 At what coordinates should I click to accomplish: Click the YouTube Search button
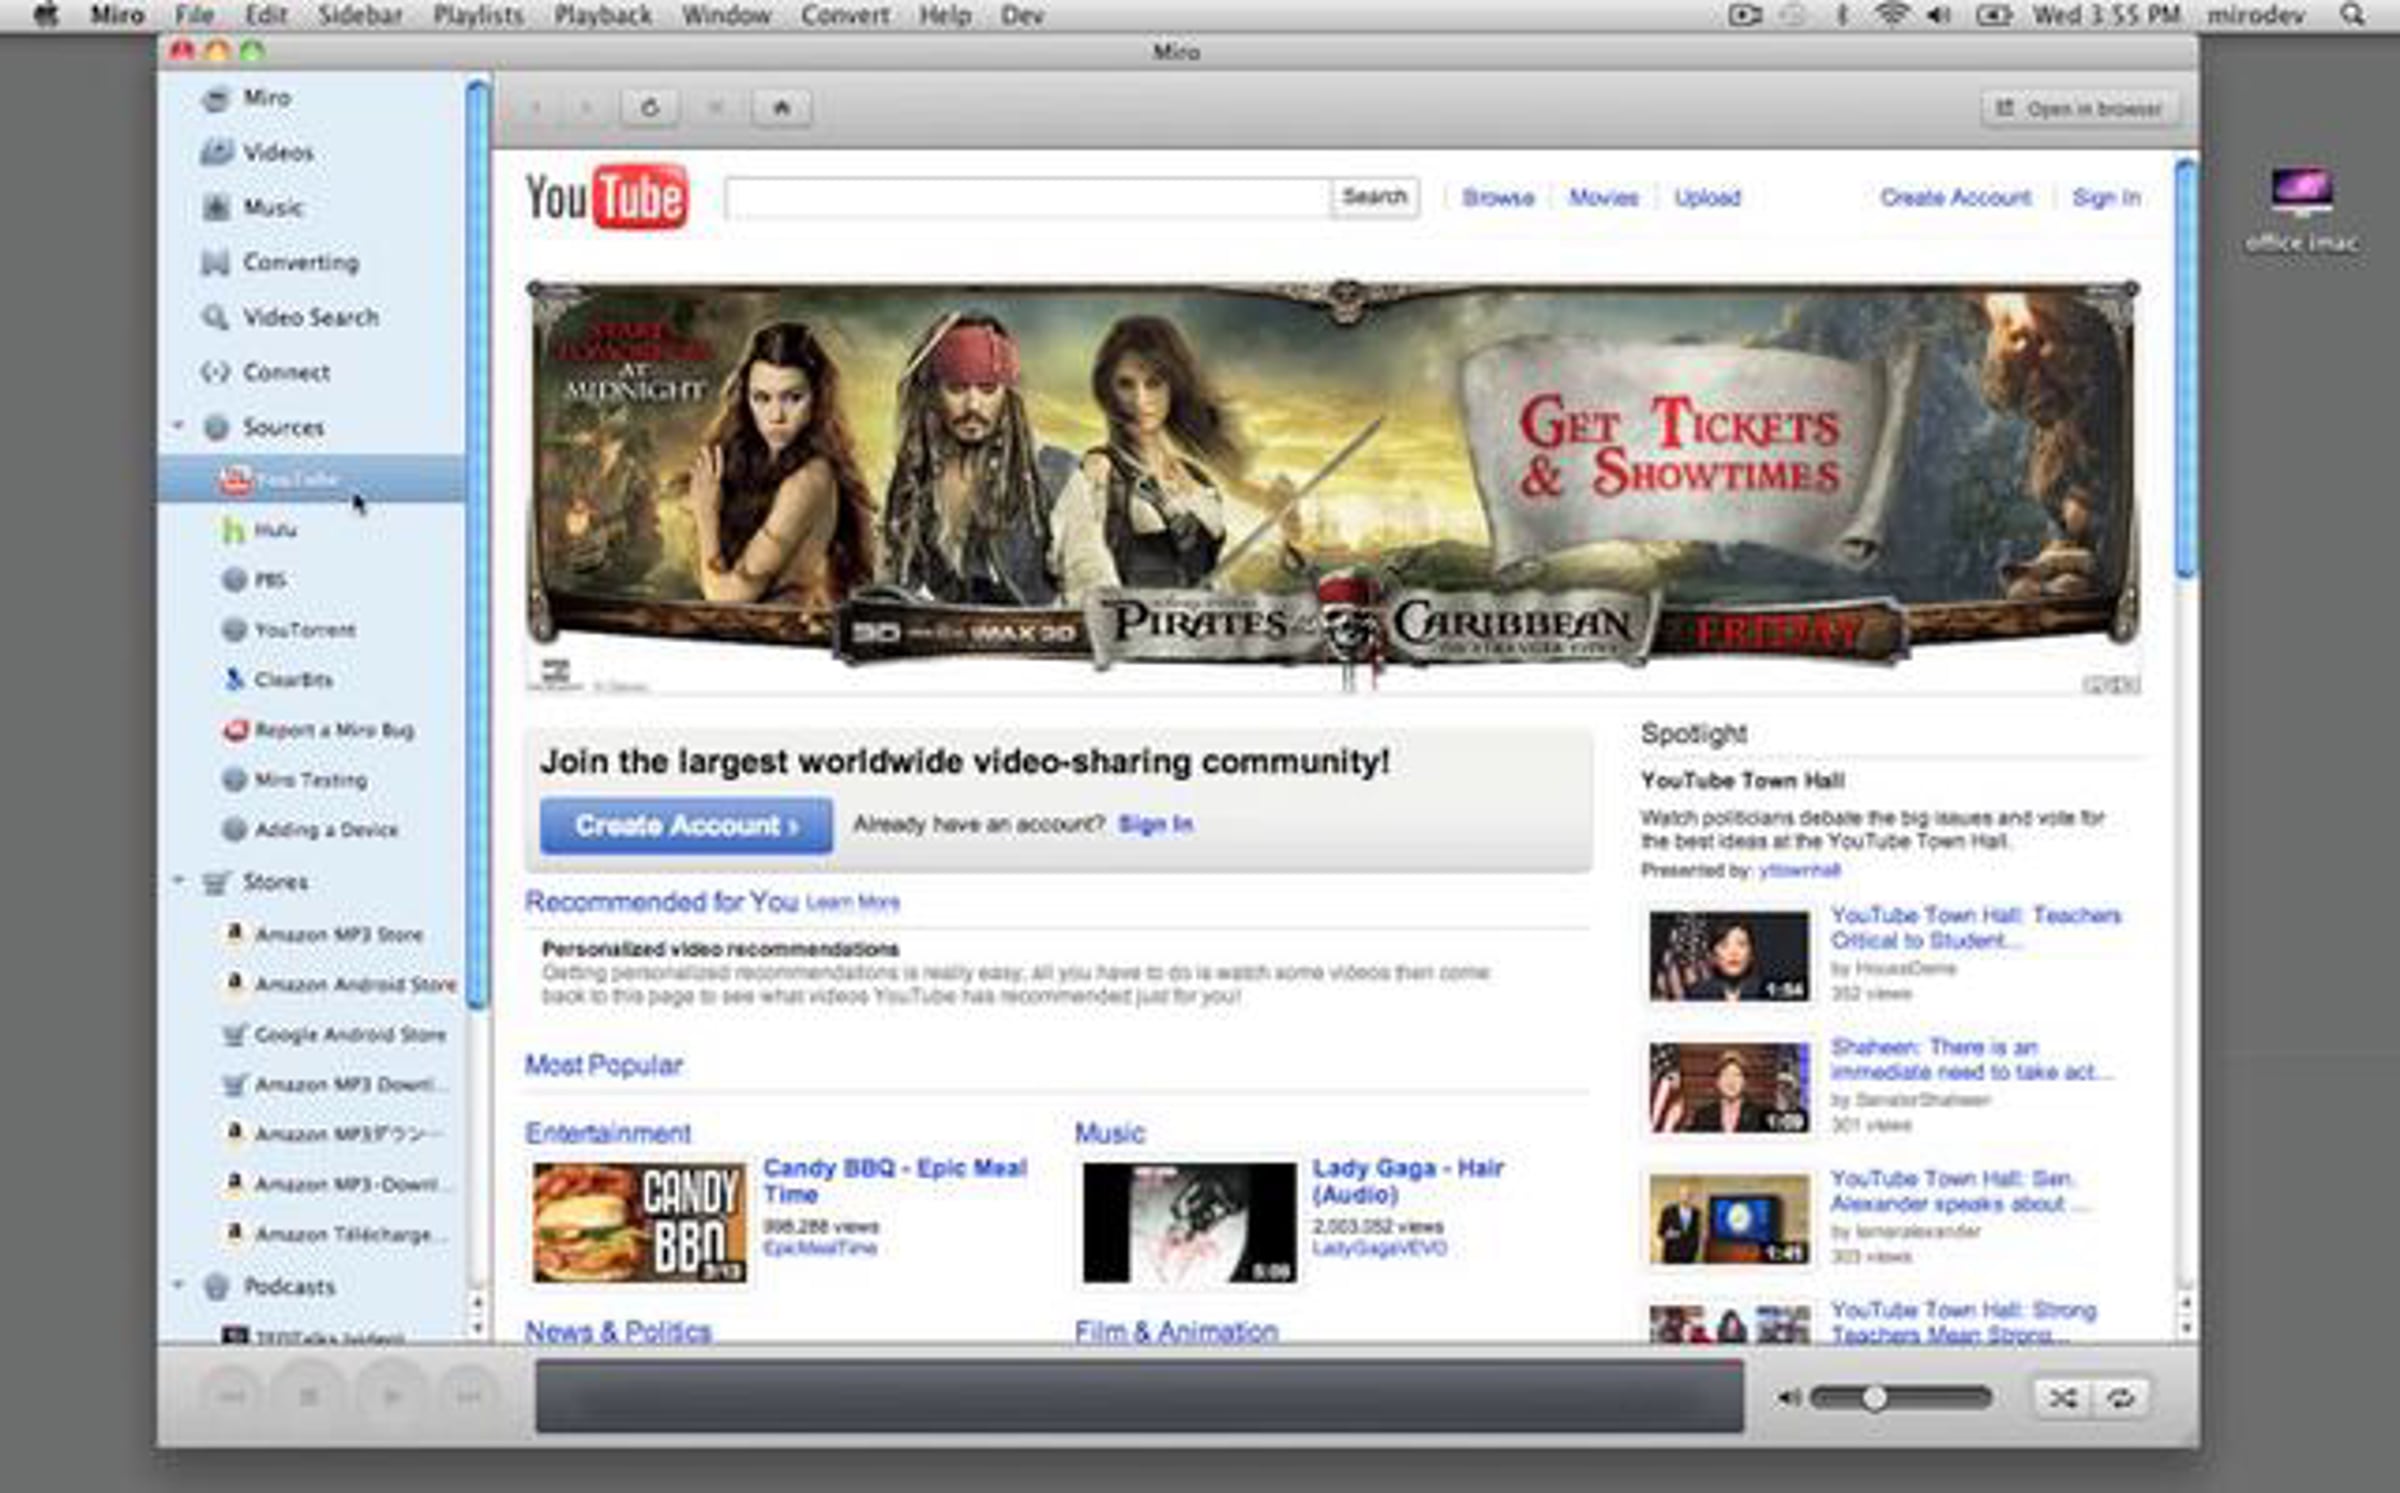1374,197
